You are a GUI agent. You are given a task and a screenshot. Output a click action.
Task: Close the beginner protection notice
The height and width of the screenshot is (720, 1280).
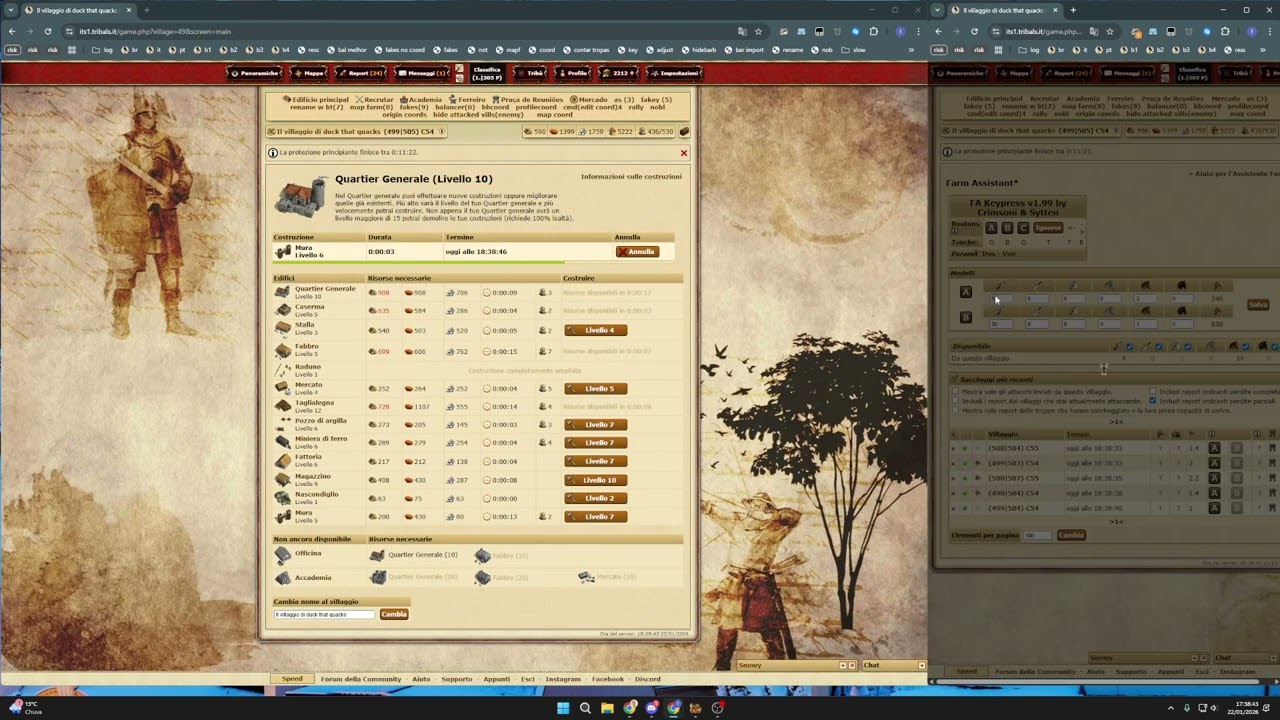pos(684,153)
